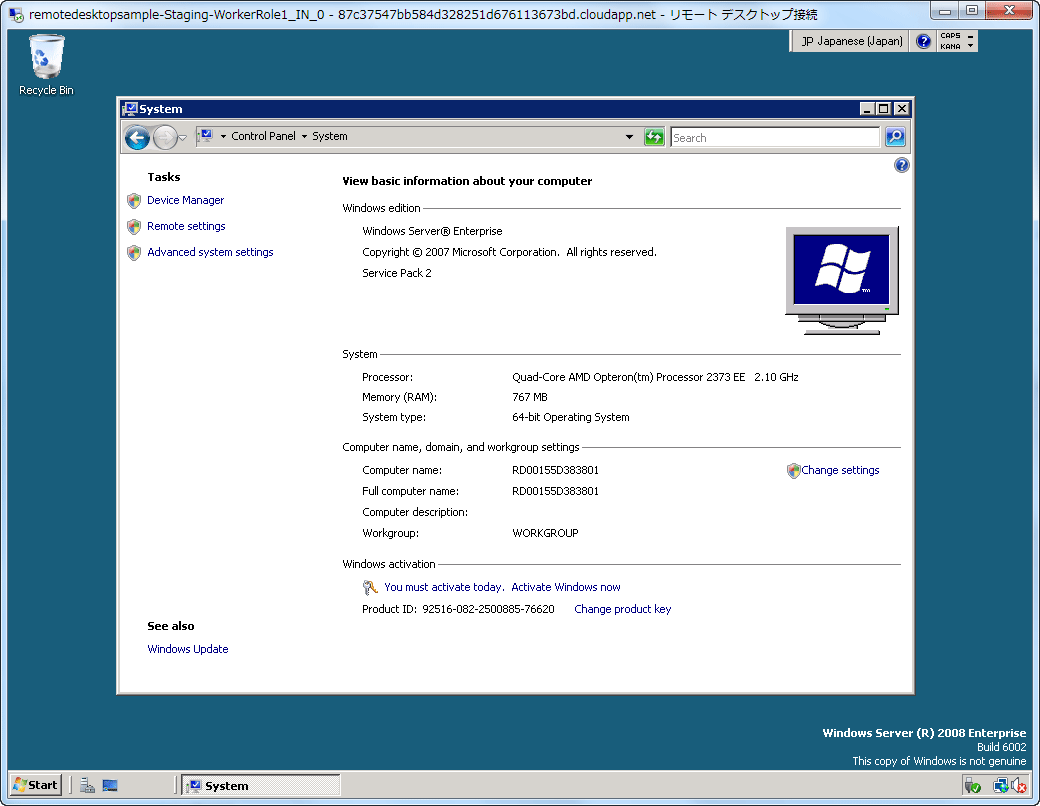
Task: Click the muted volume tray icon
Action: pos(1019,786)
